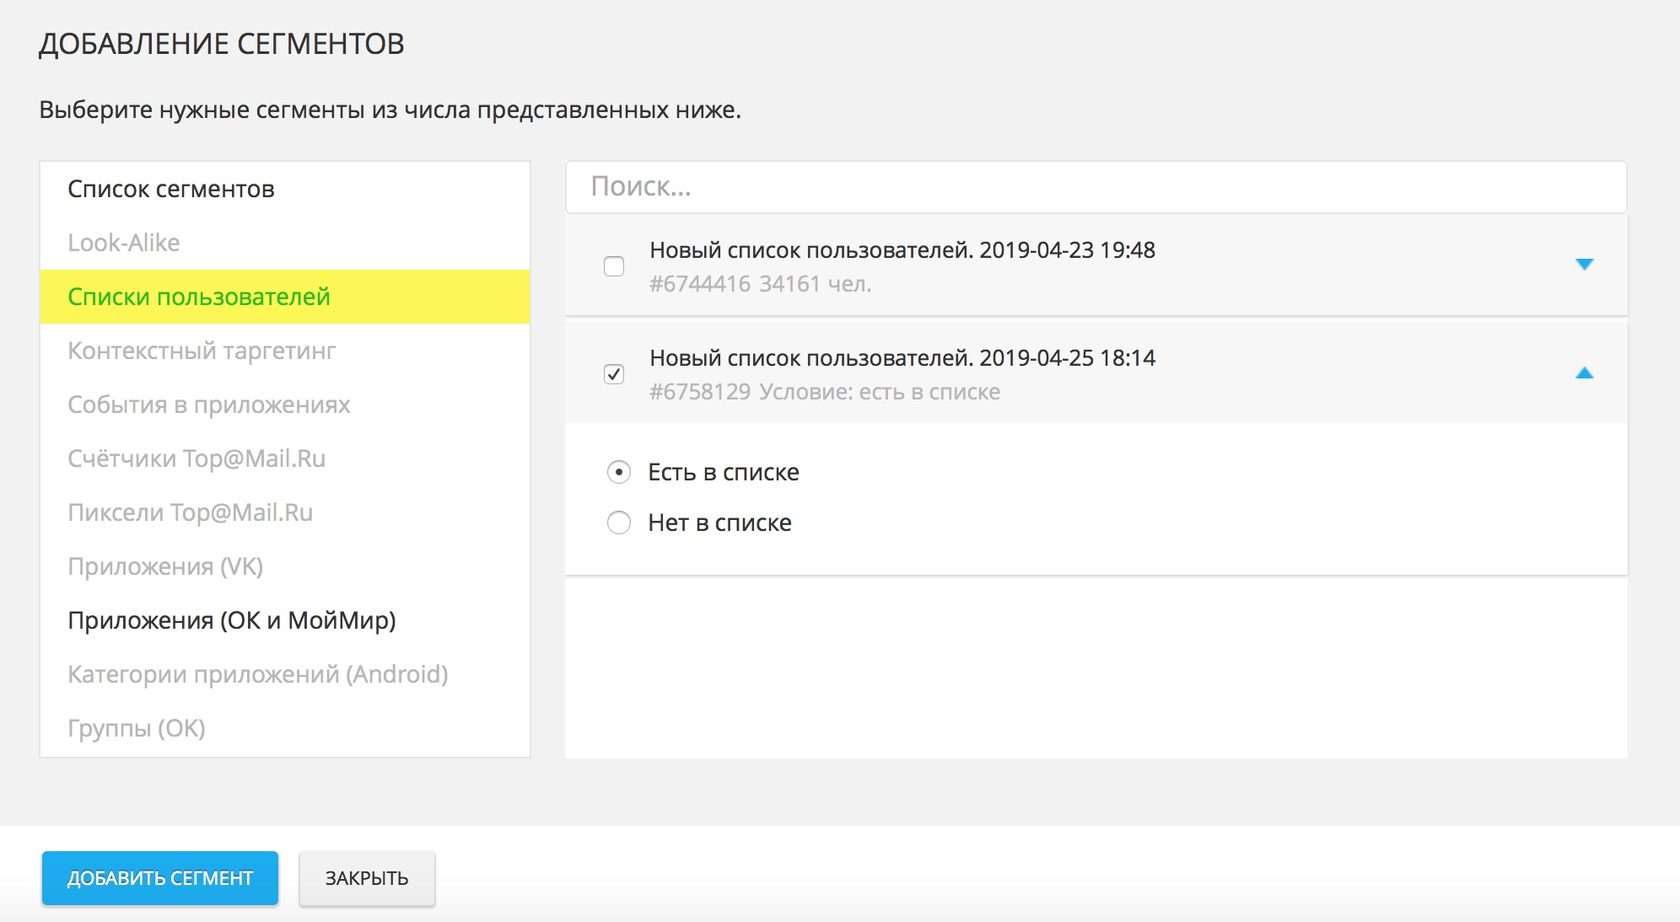Open 'Пиксели Top@Mail.Ru' category
Viewport: 1680px width, 922px height.
pyautogui.click(x=190, y=513)
